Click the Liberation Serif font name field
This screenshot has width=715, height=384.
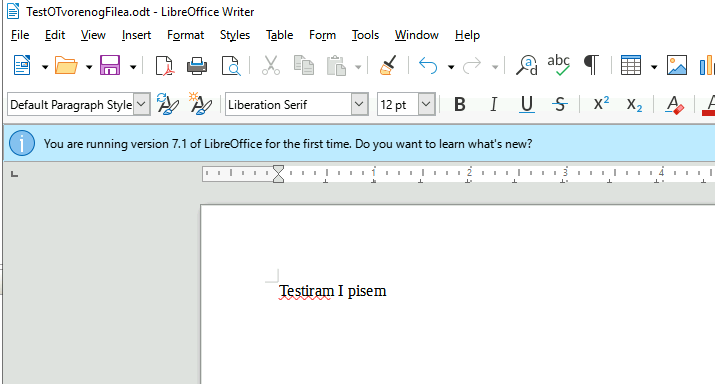coord(288,105)
